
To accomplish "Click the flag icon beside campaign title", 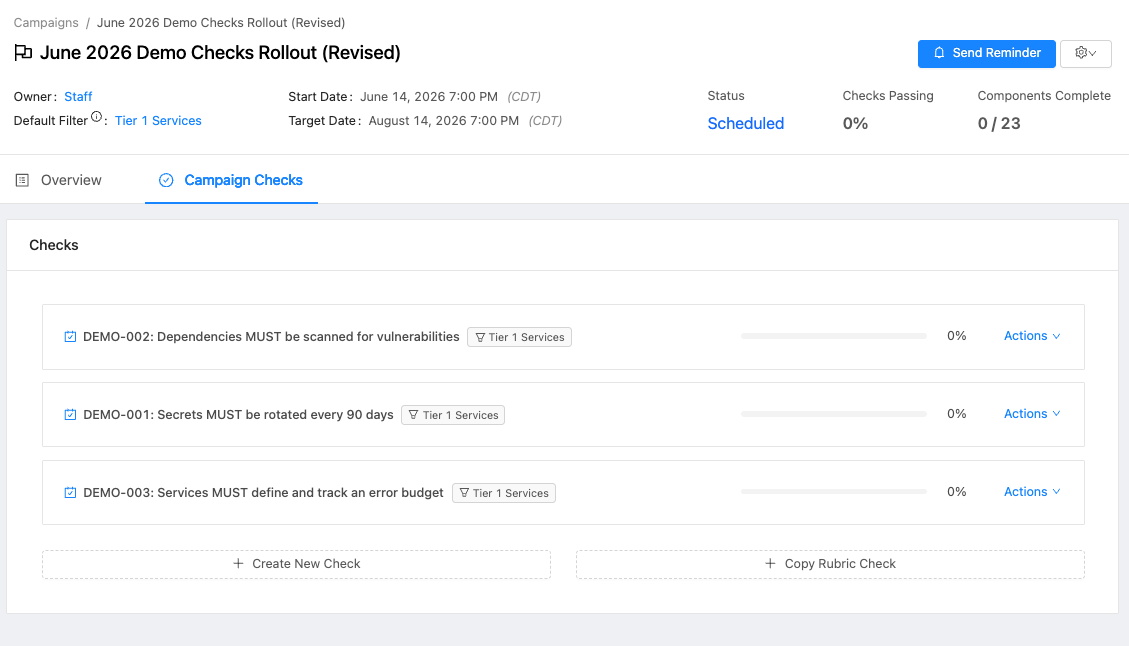I will tap(23, 53).
